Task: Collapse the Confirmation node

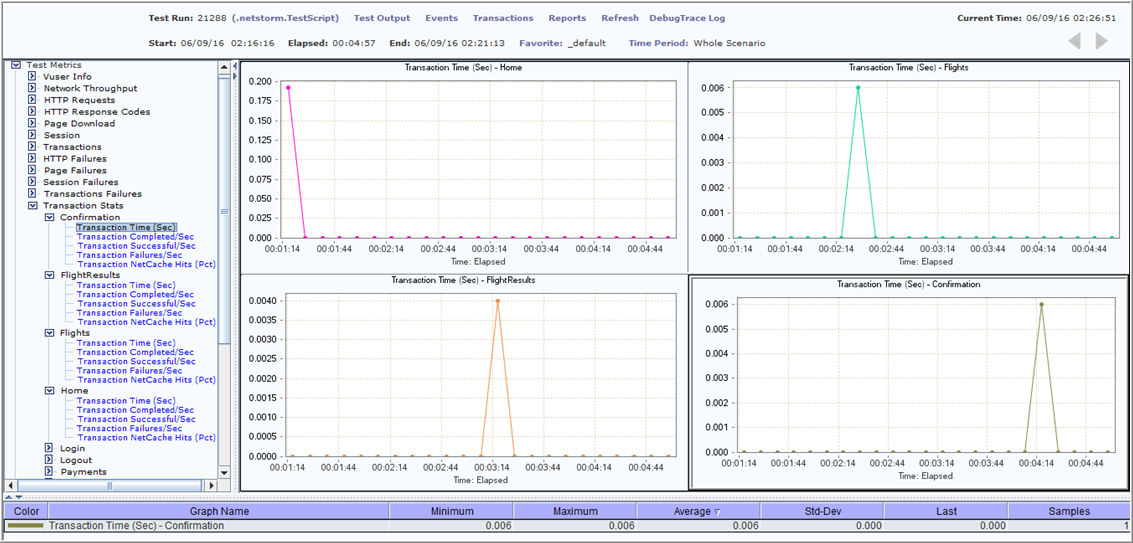Action: [49, 217]
